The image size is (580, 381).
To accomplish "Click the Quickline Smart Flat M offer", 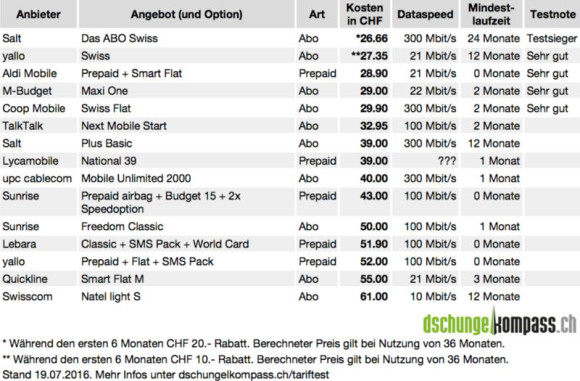I will [112, 279].
